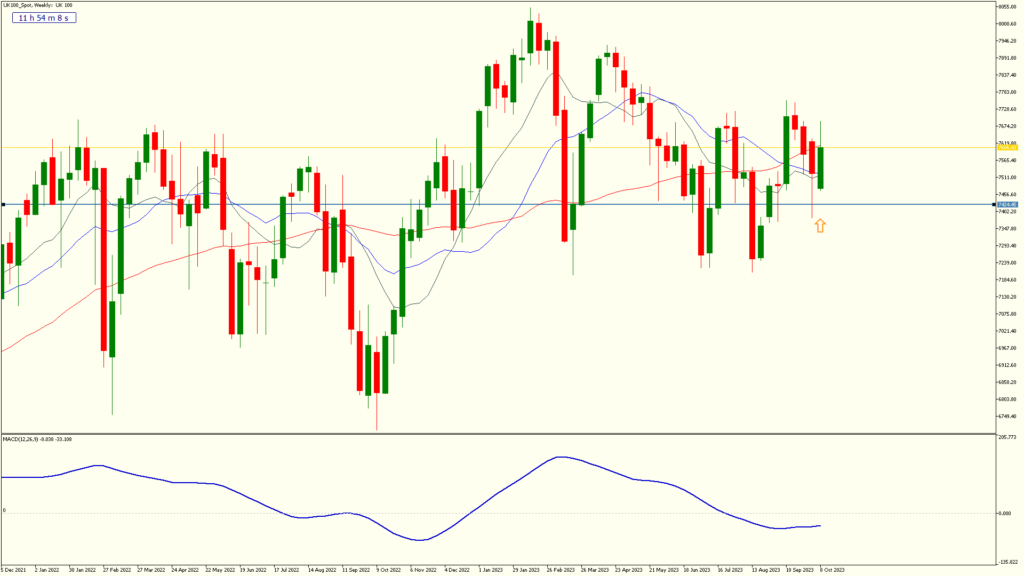Click the orange up arrow marker
The height and width of the screenshot is (576, 1024).
[820, 226]
